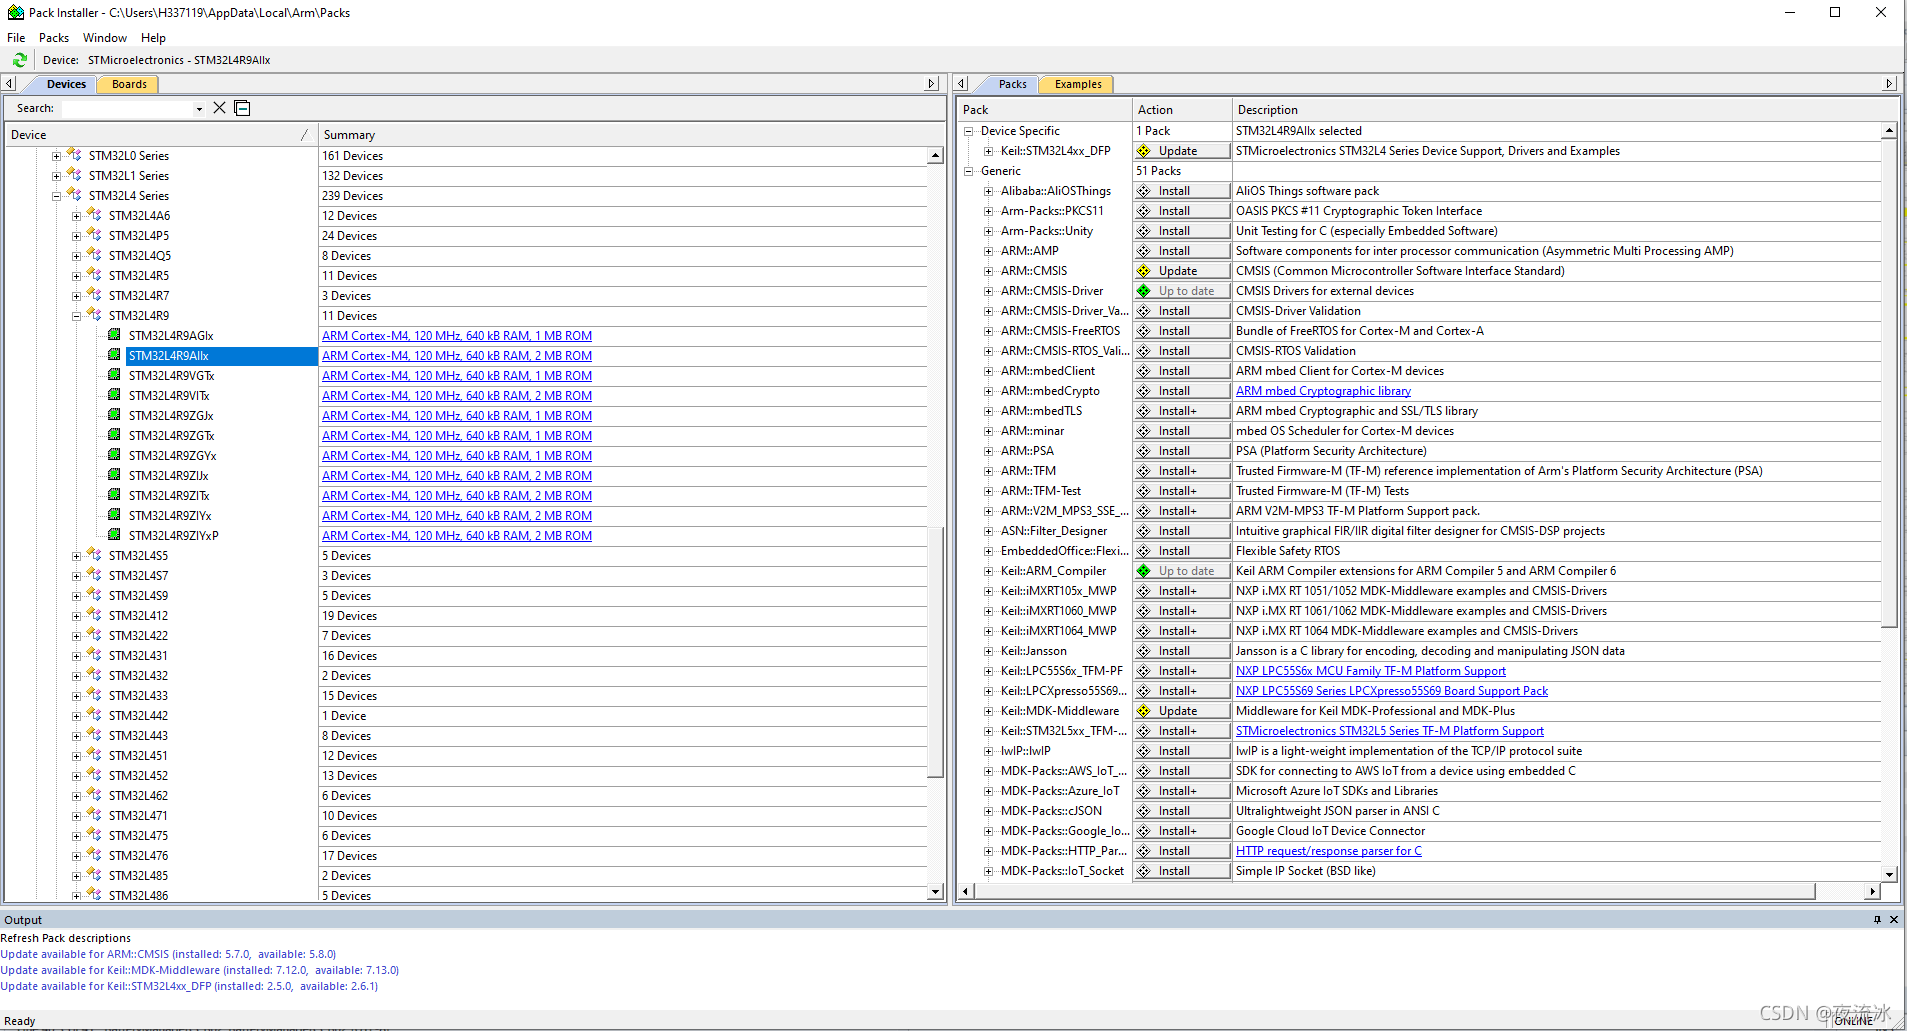This screenshot has height=1031, width=1907.
Task: Click chip icon for STM32L4R9ZIYxP
Action: tap(115, 535)
